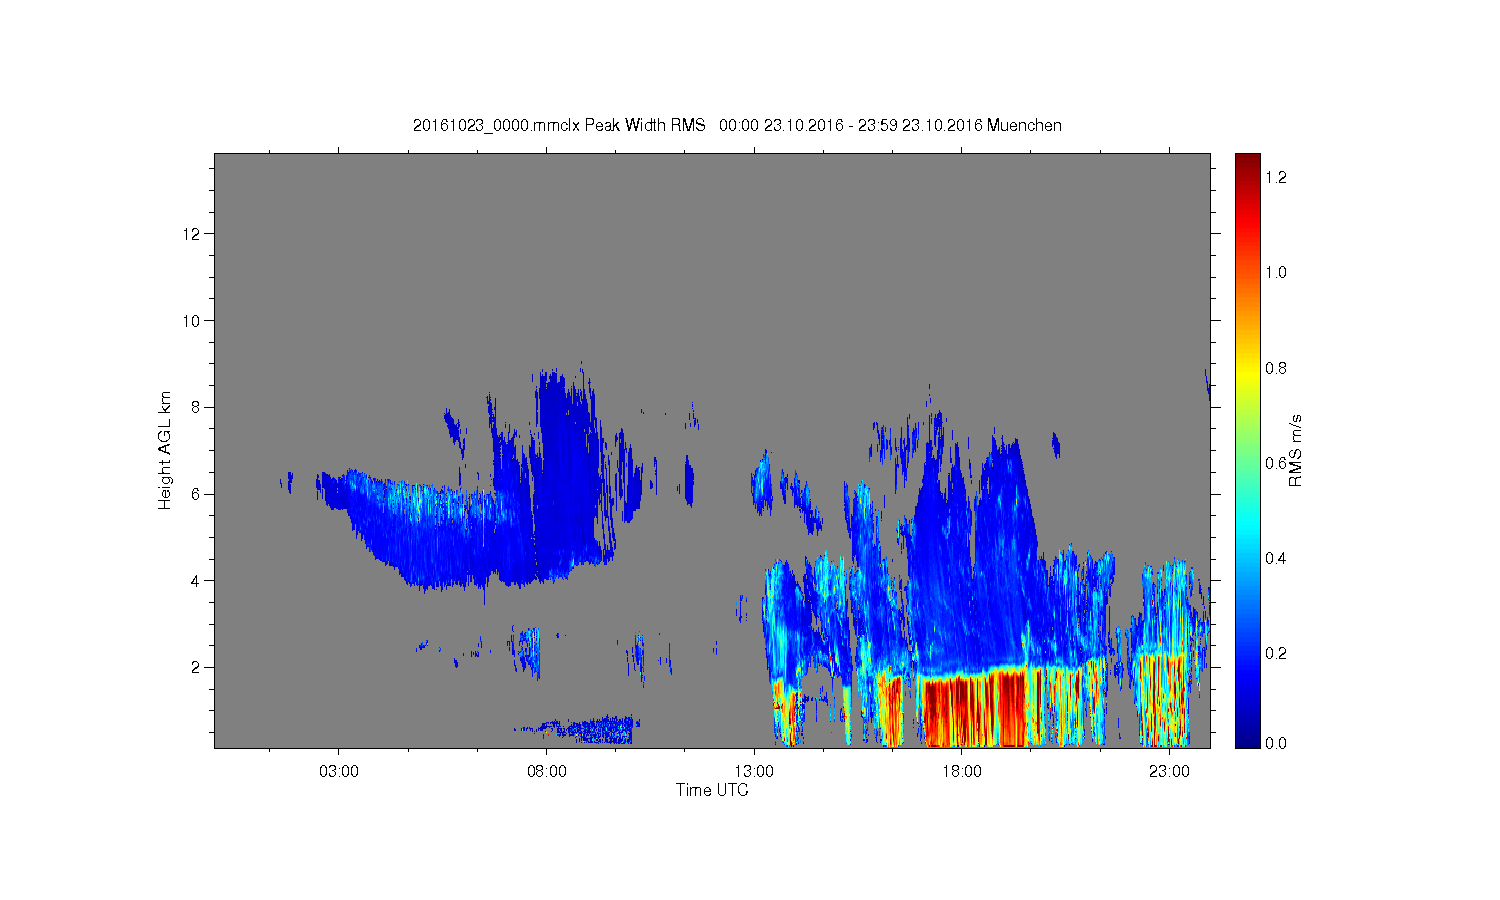Screen dimensions: 1500x900
Task: Click the colorbar value 0.4
Action: point(1276,558)
